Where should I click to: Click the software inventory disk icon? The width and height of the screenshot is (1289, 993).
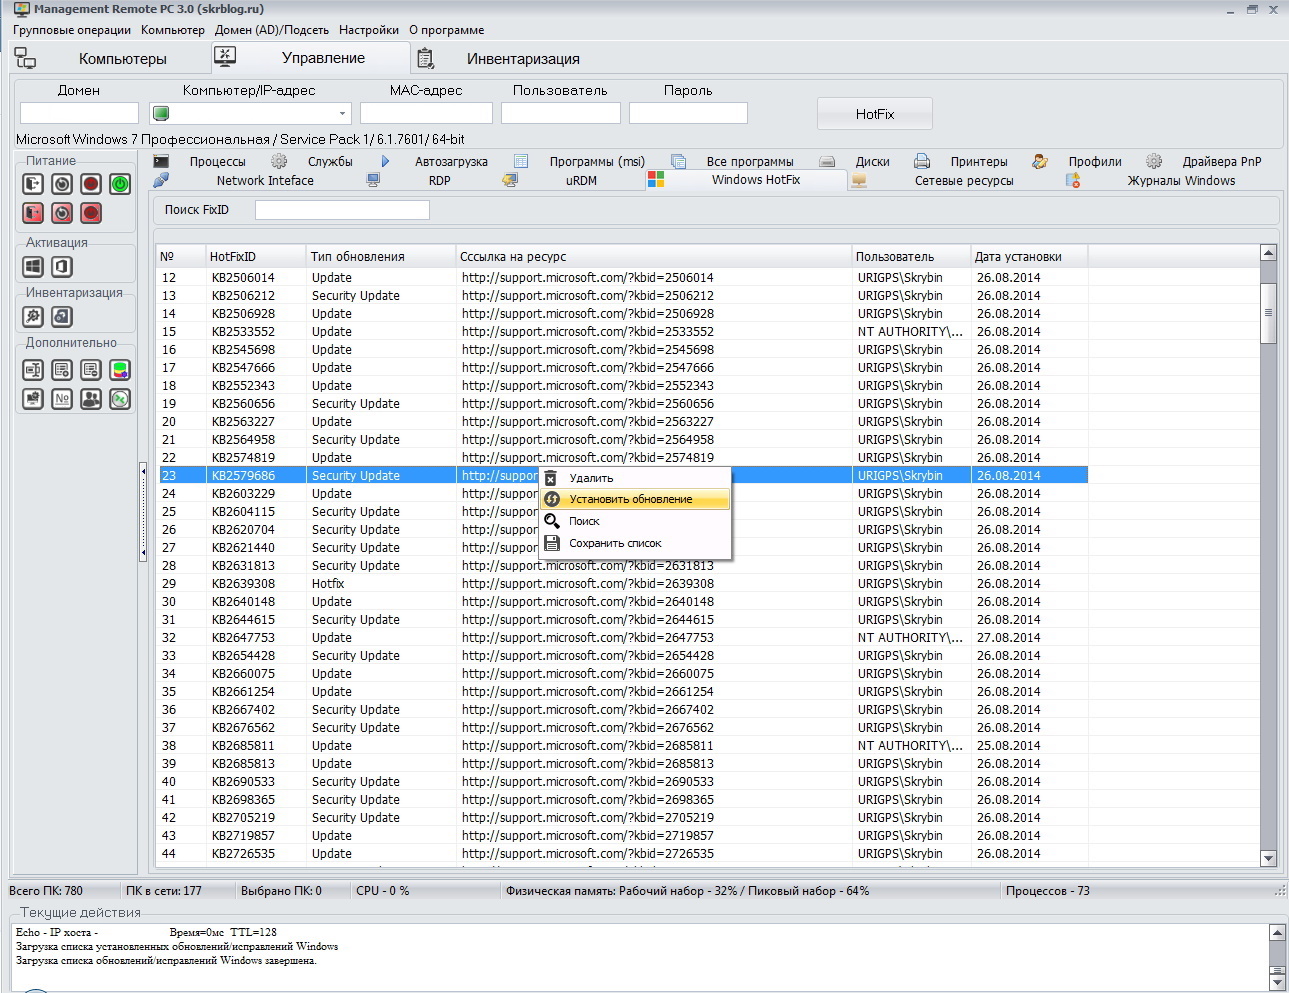click(62, 317)
